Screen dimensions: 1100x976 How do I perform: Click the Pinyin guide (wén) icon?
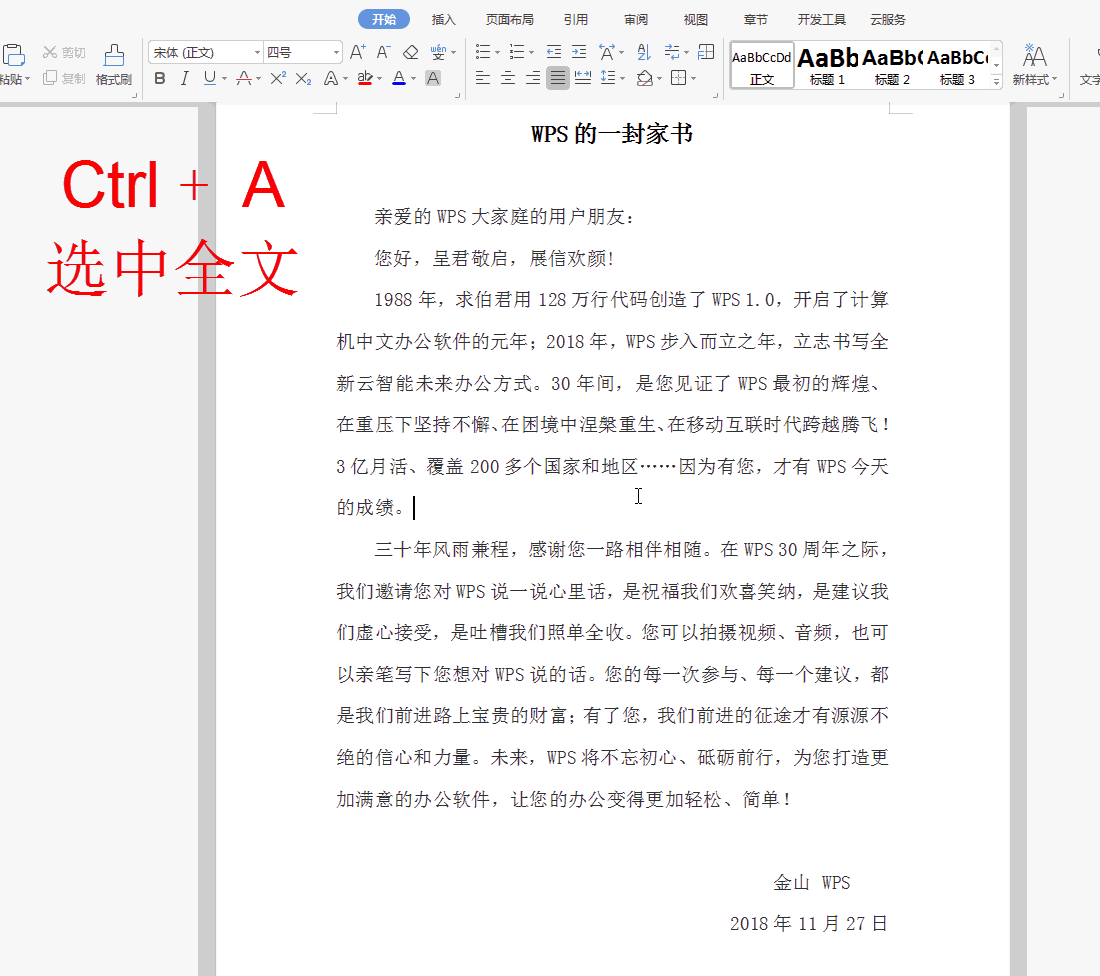click(x=438, y=52)
